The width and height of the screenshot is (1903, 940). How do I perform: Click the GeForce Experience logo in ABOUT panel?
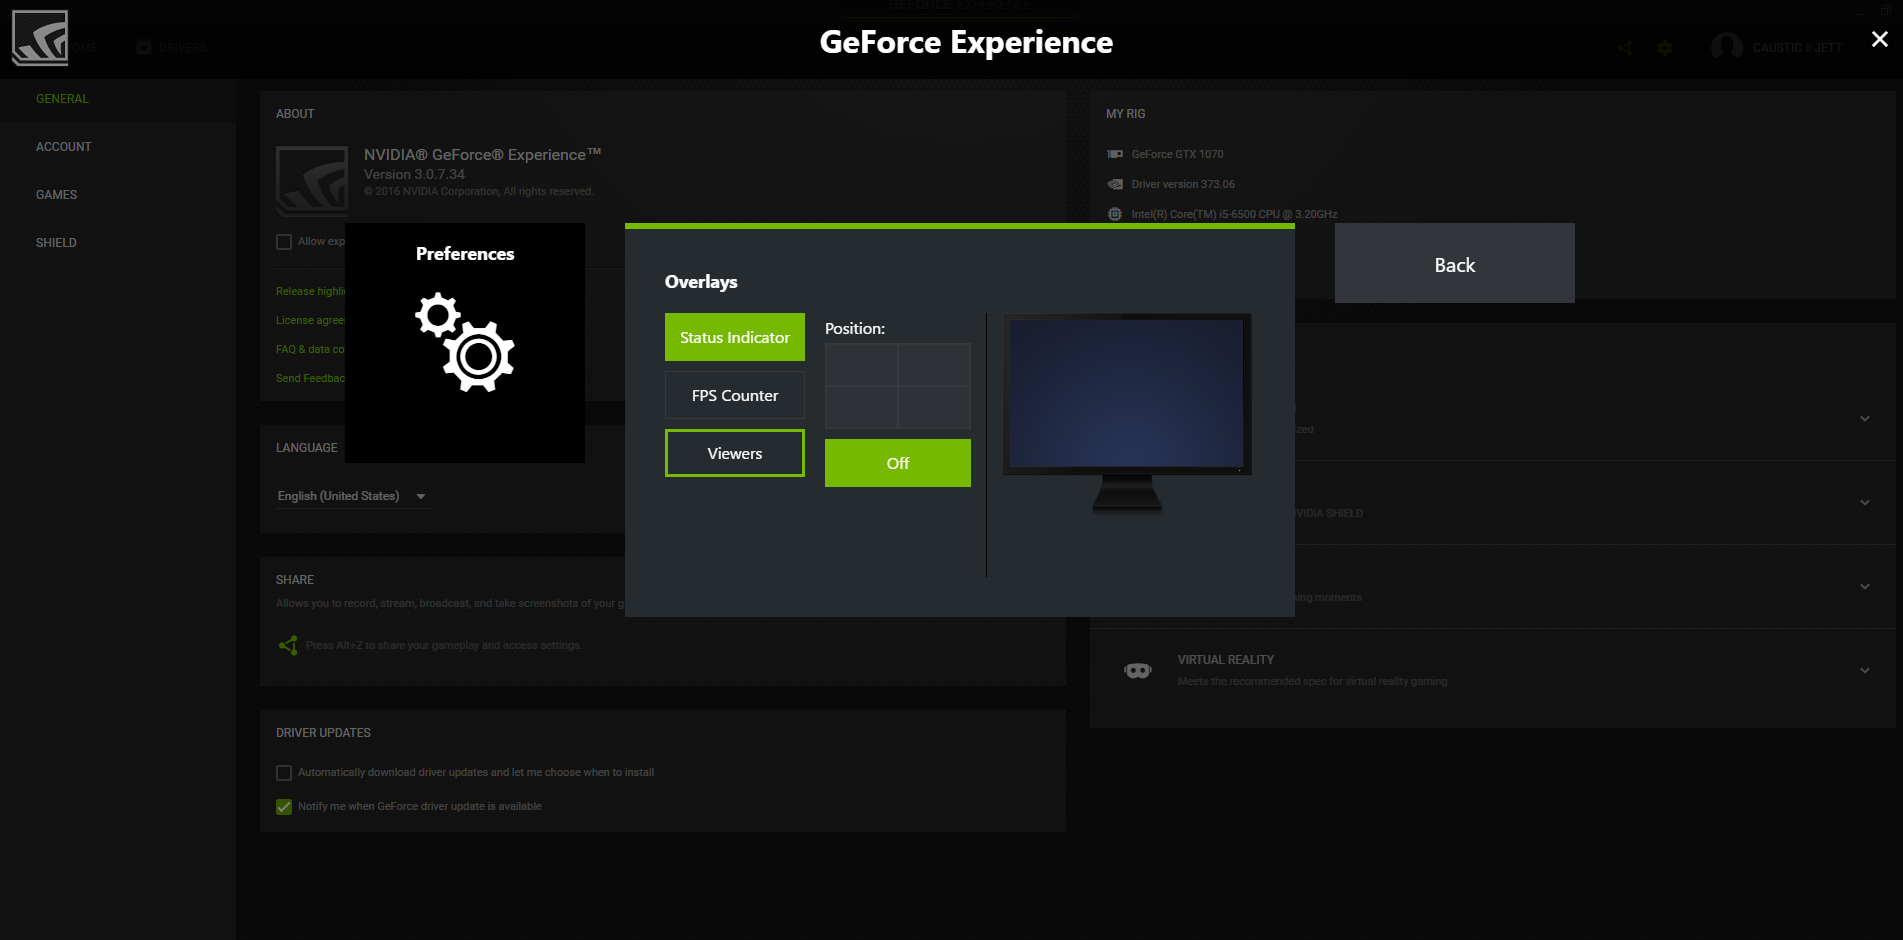pyautogui.click(x=312, y=181)
